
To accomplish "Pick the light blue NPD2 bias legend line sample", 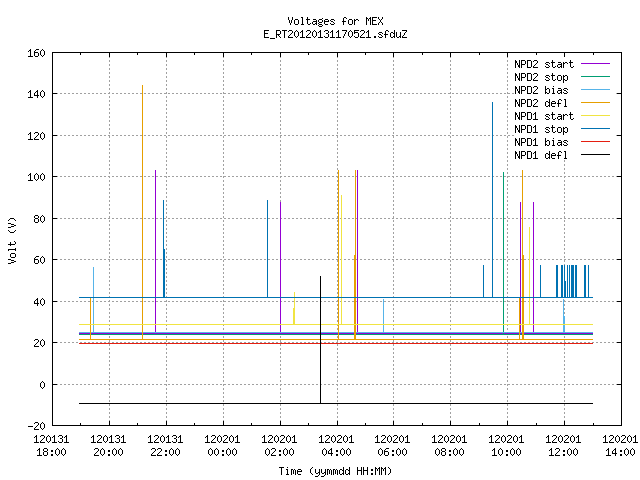I will 595,89.
